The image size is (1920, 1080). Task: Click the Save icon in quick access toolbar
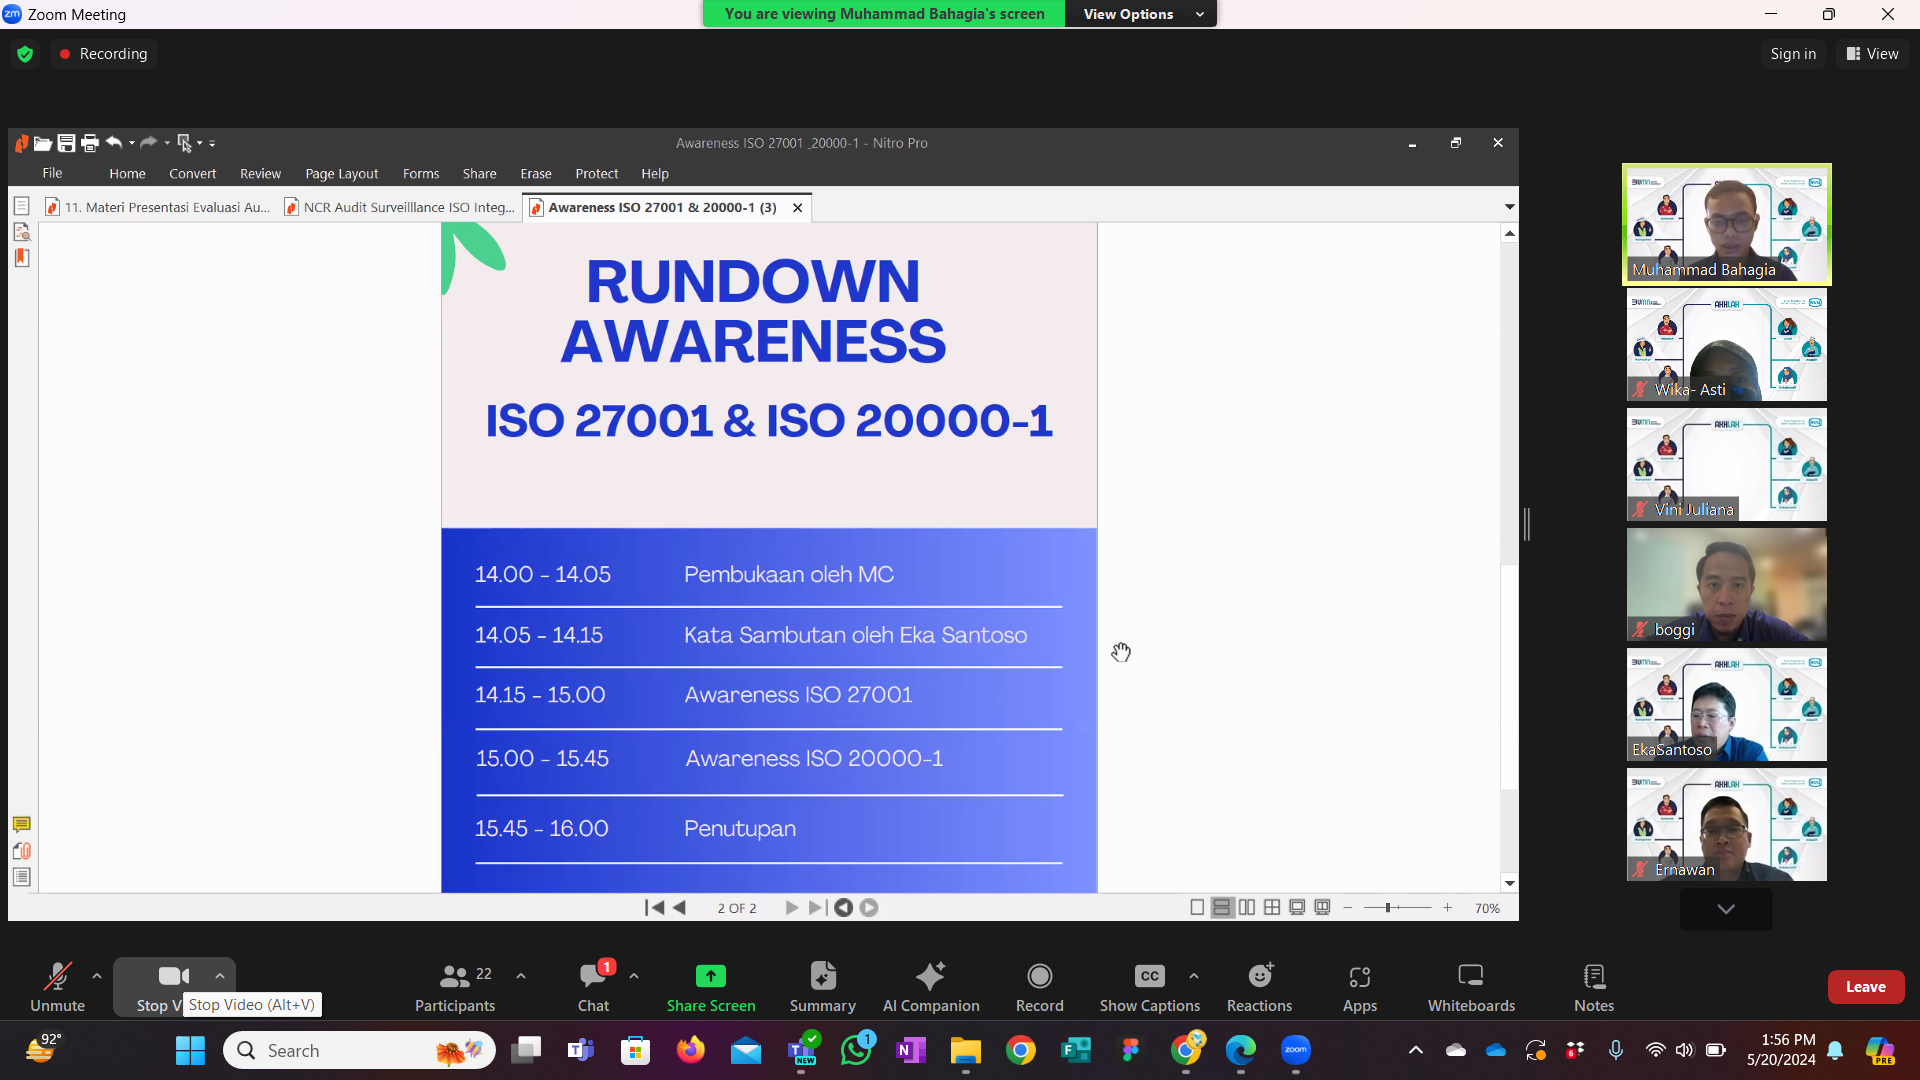[x=66, y=143]
